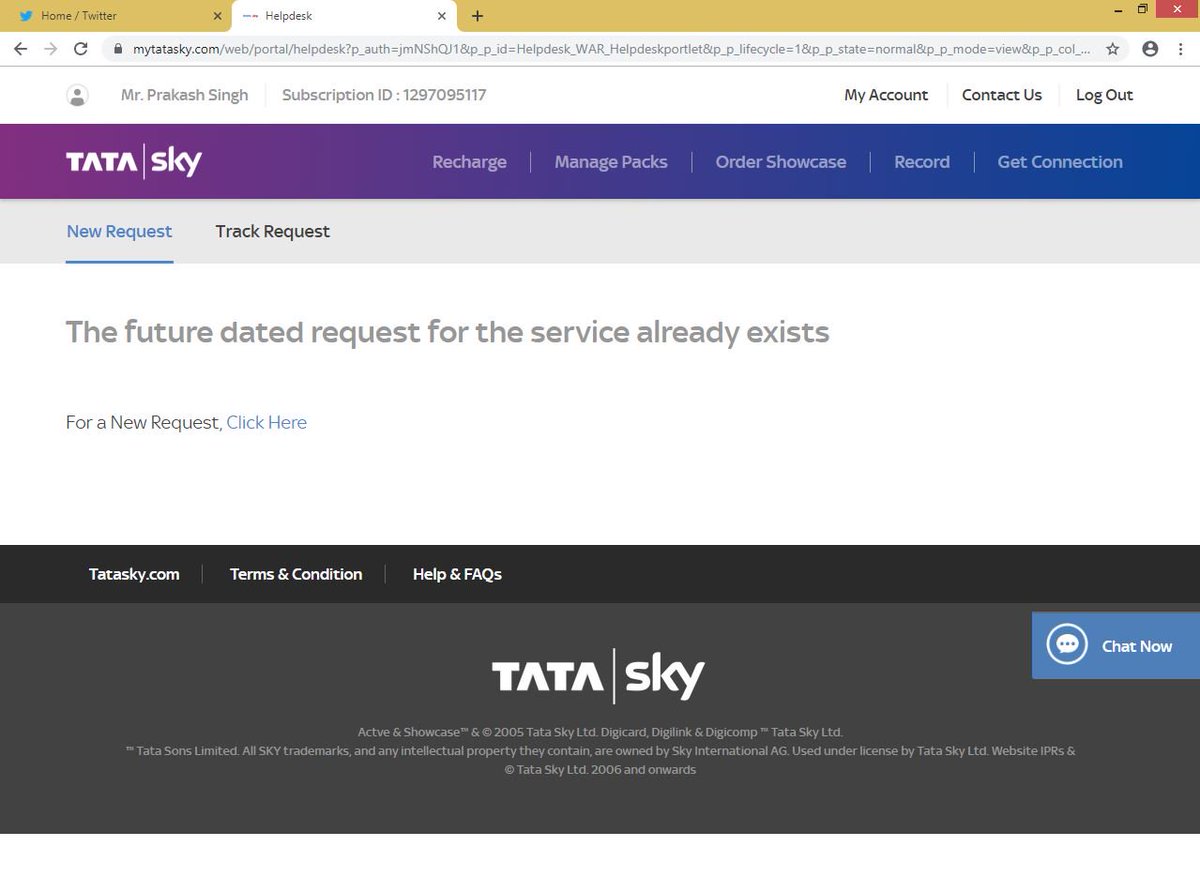Follow the Click Here link for new request
1200x892 pixels.
tap(267, 422)
